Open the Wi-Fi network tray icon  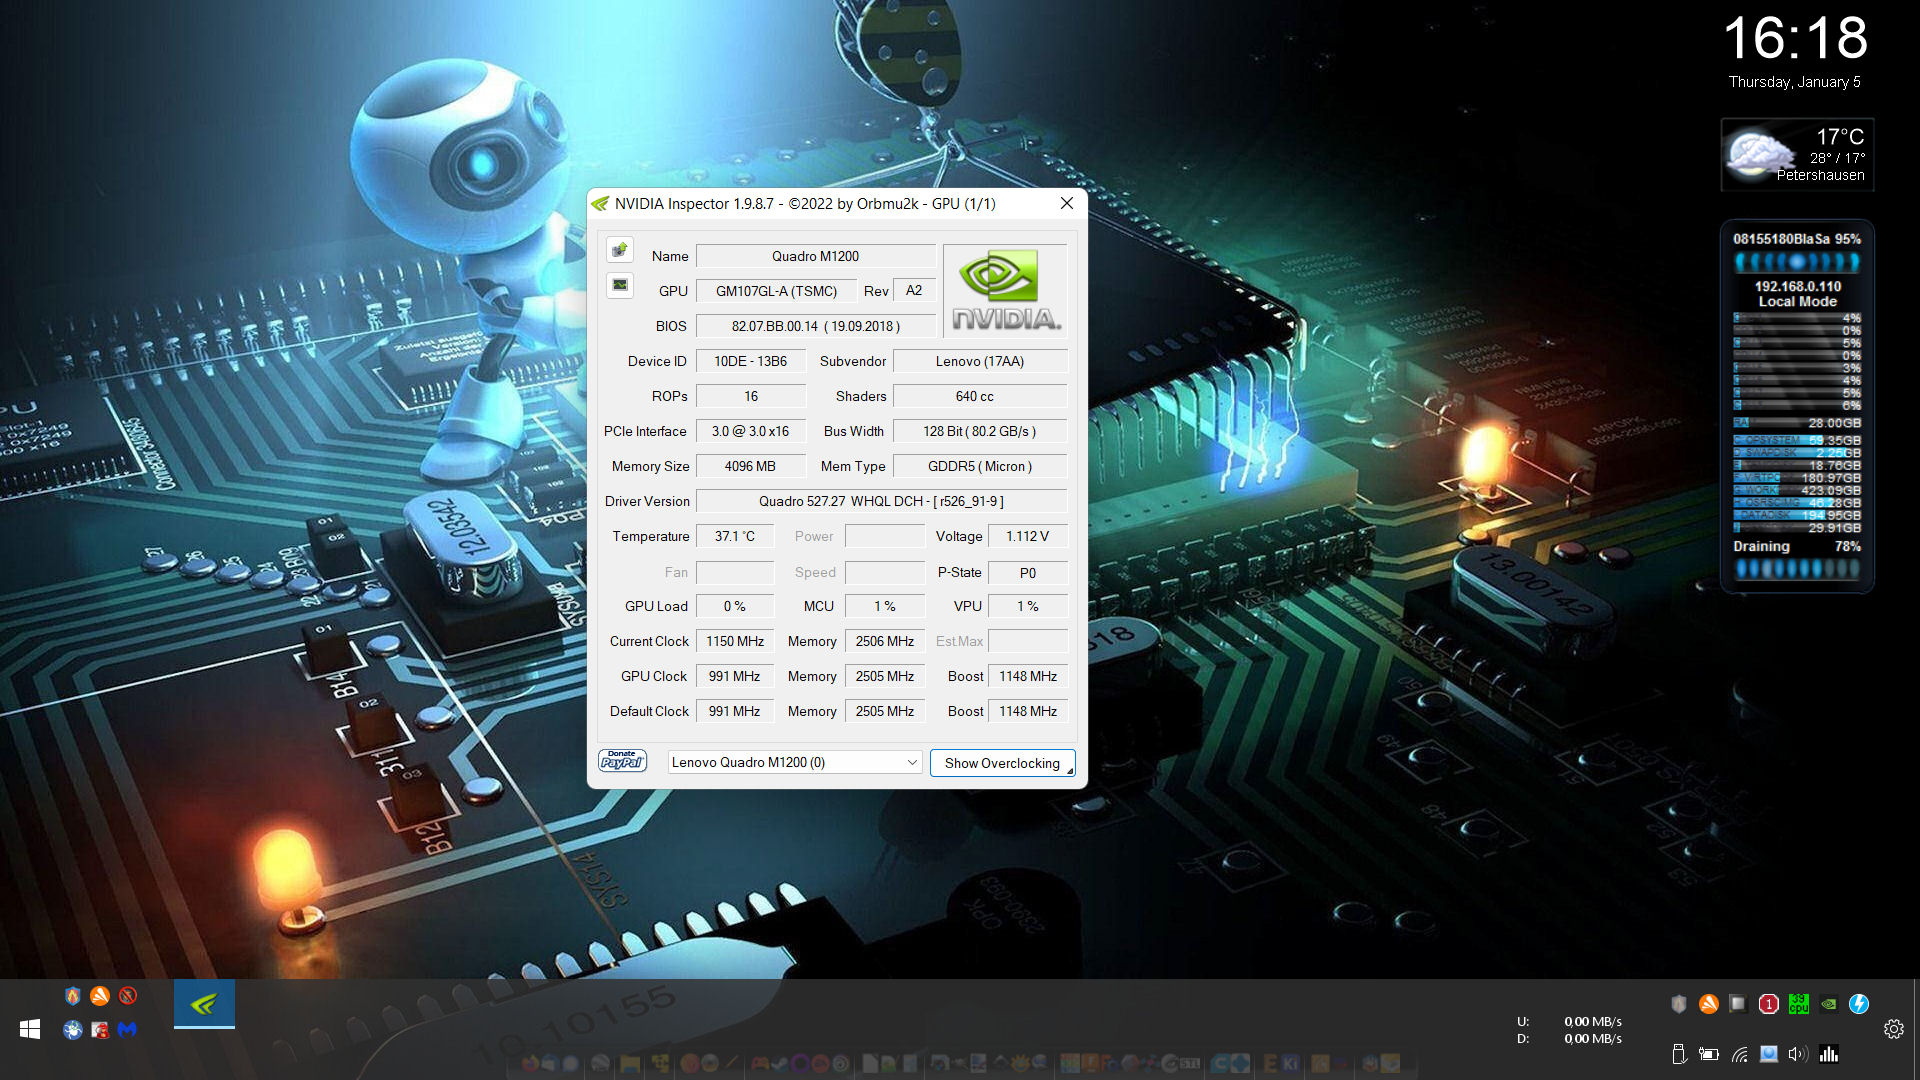1740,1054
